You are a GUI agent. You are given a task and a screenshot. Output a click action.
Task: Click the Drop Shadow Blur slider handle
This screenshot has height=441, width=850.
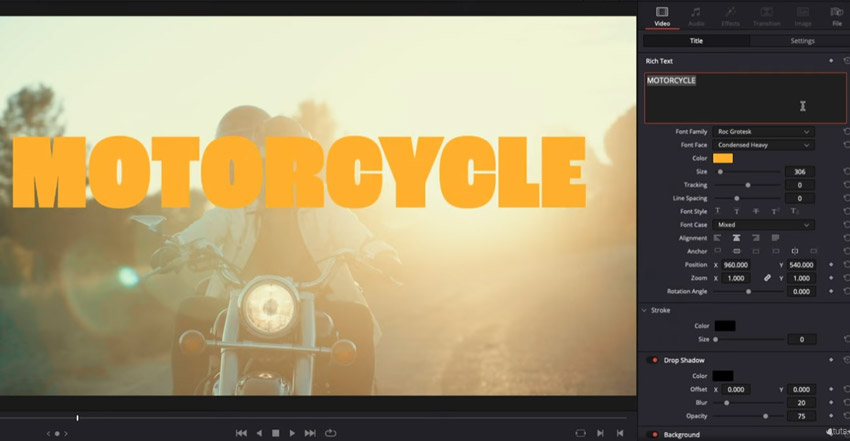tap(727, 403)
